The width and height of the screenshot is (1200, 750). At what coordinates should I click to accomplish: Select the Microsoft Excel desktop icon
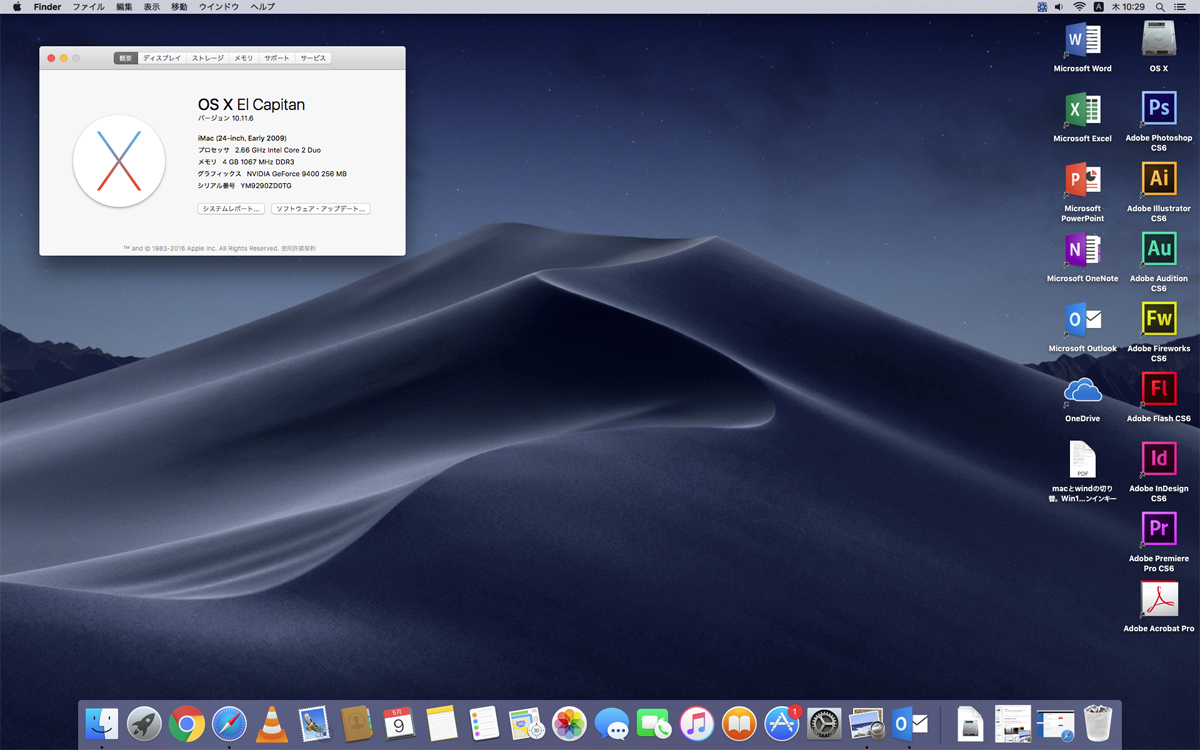tap(1082, 110)
